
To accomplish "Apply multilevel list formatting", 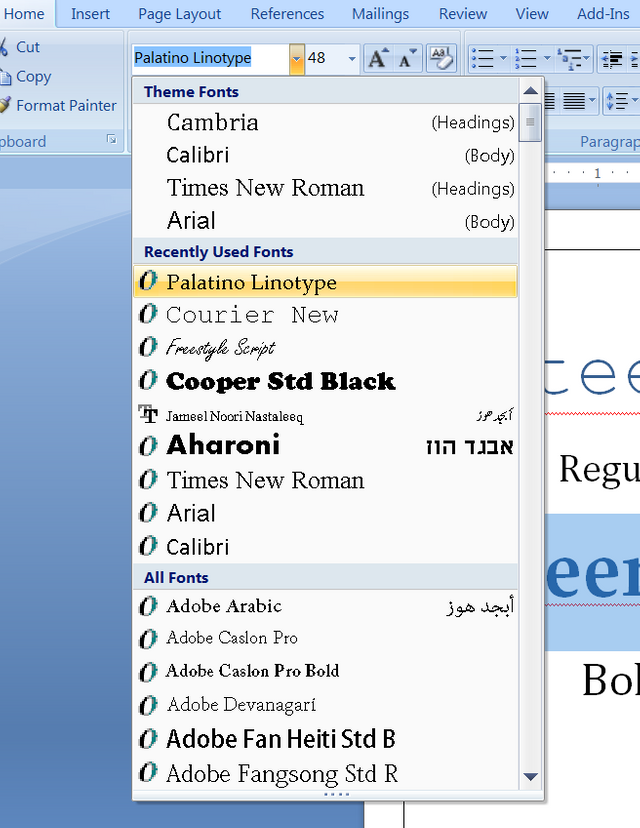I will pyautogui.click(x=574, y=58).
